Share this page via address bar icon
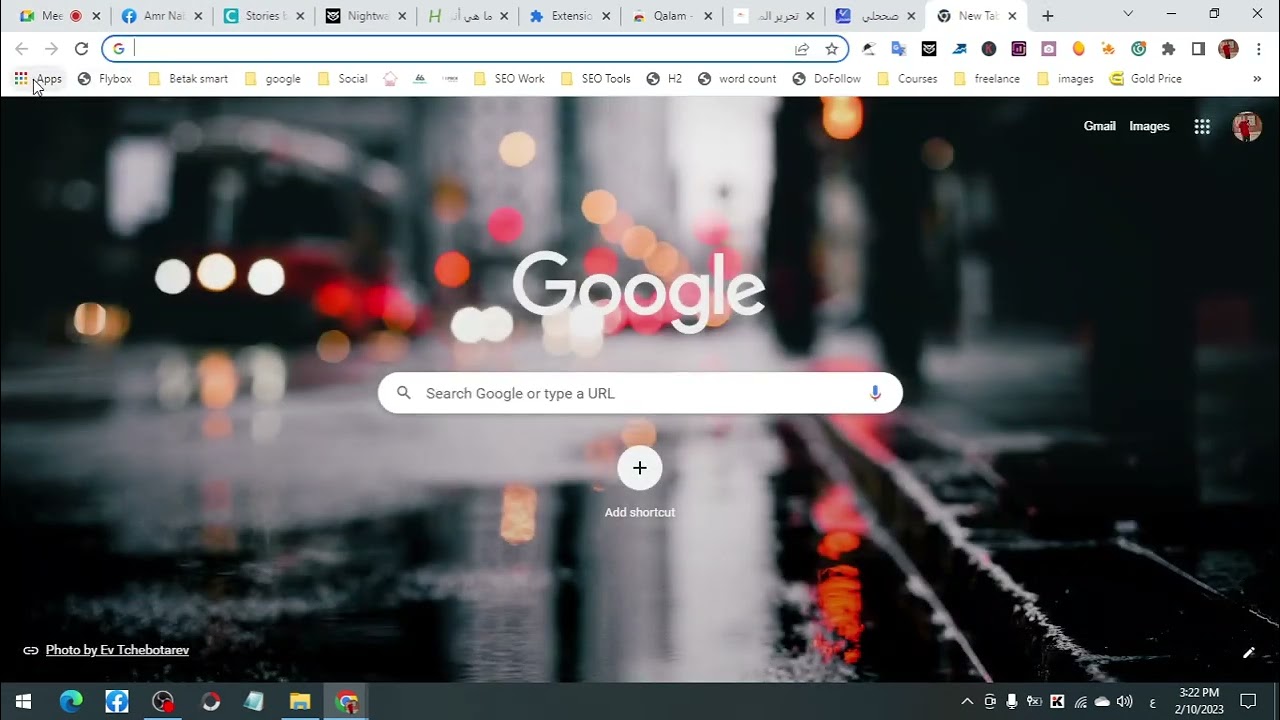The height and width of the screenshot is (720, 1280). pyautogui.click(x=802, y=49)
